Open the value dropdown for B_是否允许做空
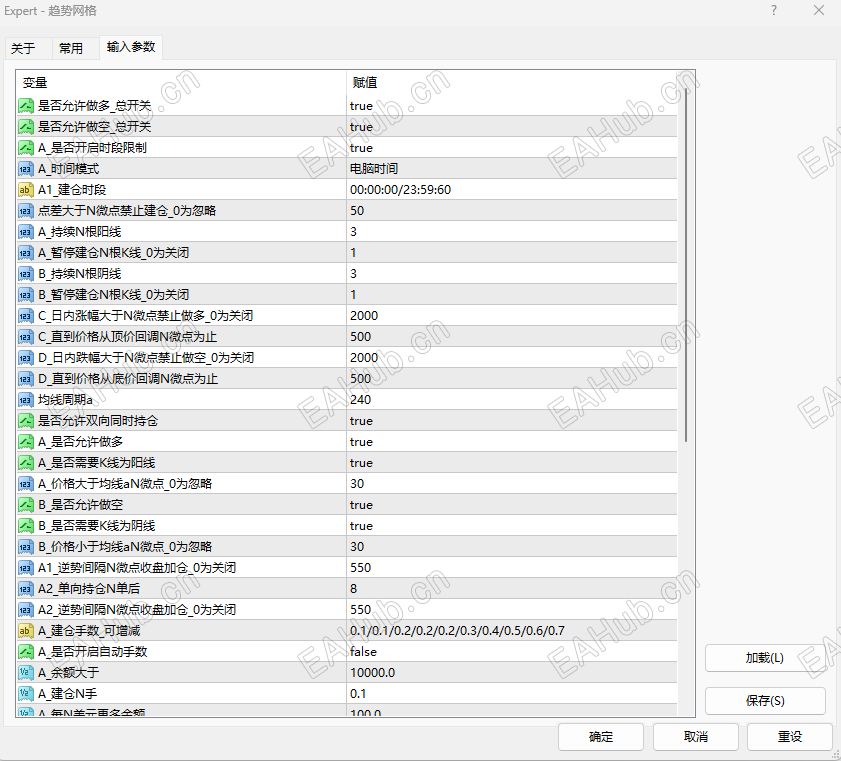 (512, 505)
